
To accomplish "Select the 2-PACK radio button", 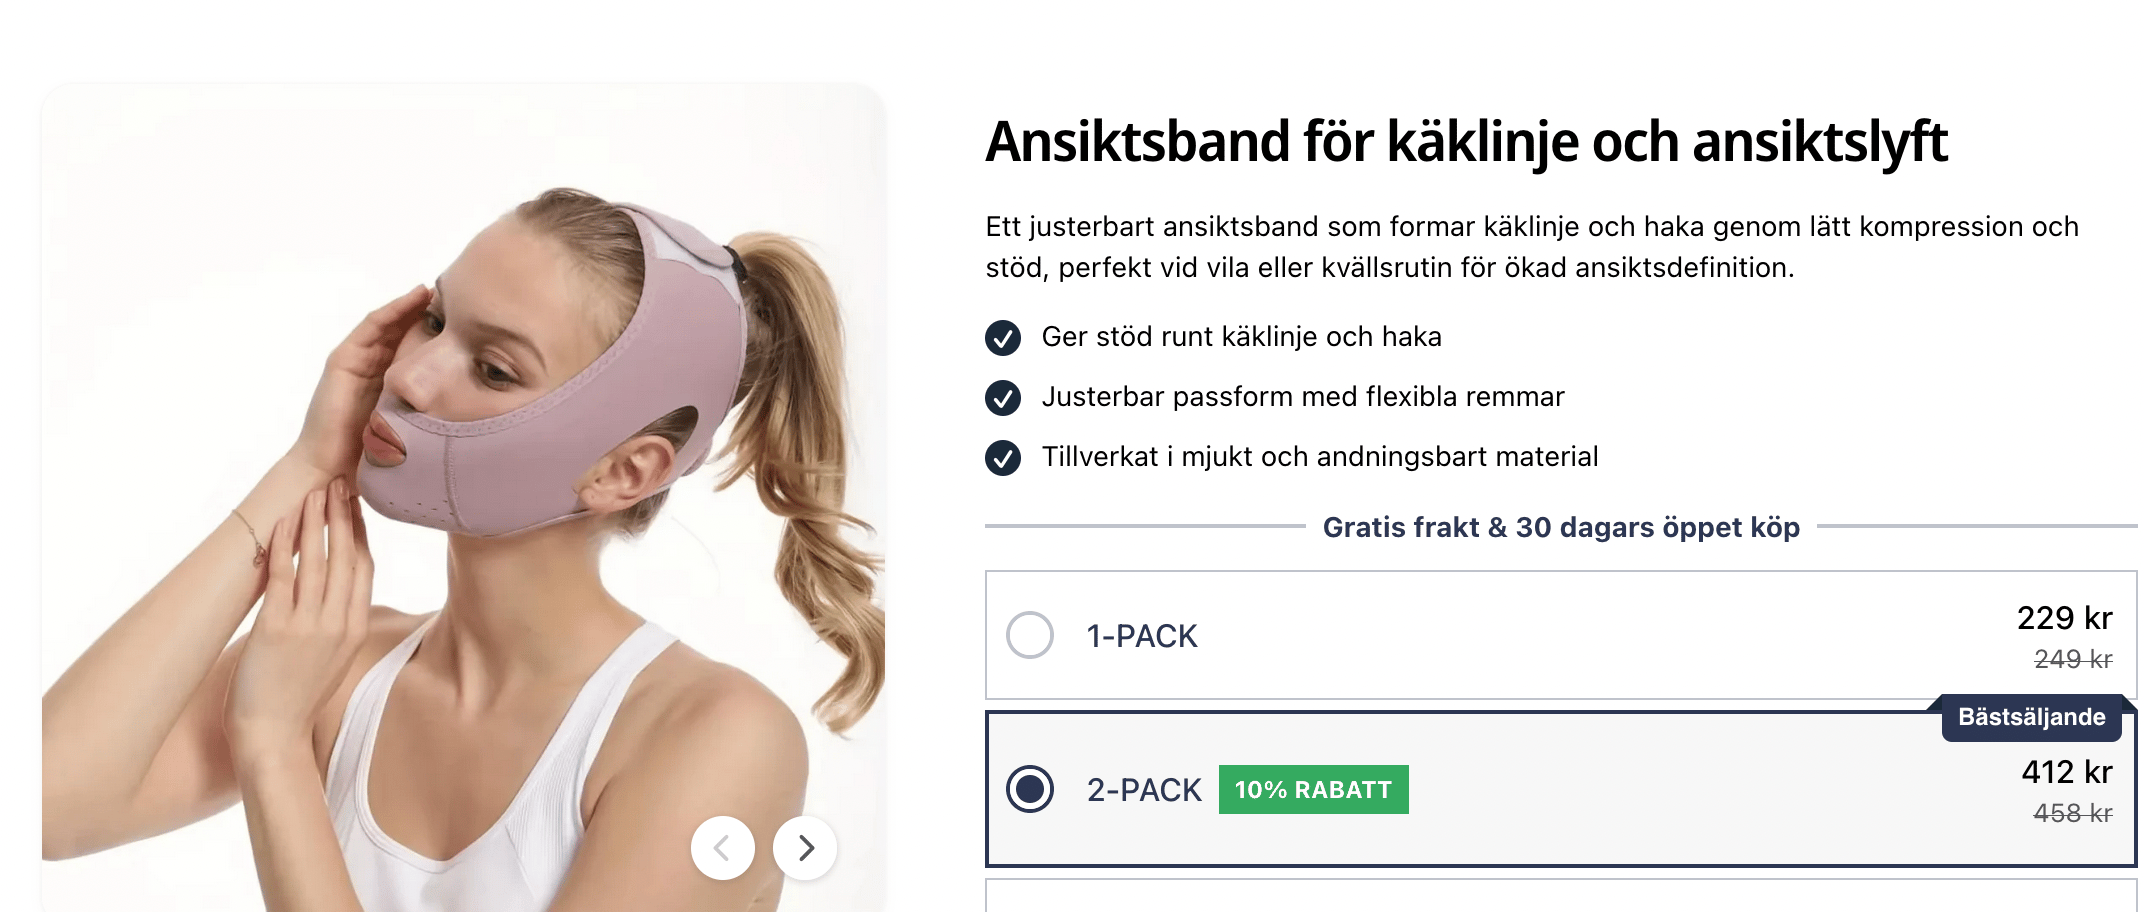I will [x=1029, y=789].
